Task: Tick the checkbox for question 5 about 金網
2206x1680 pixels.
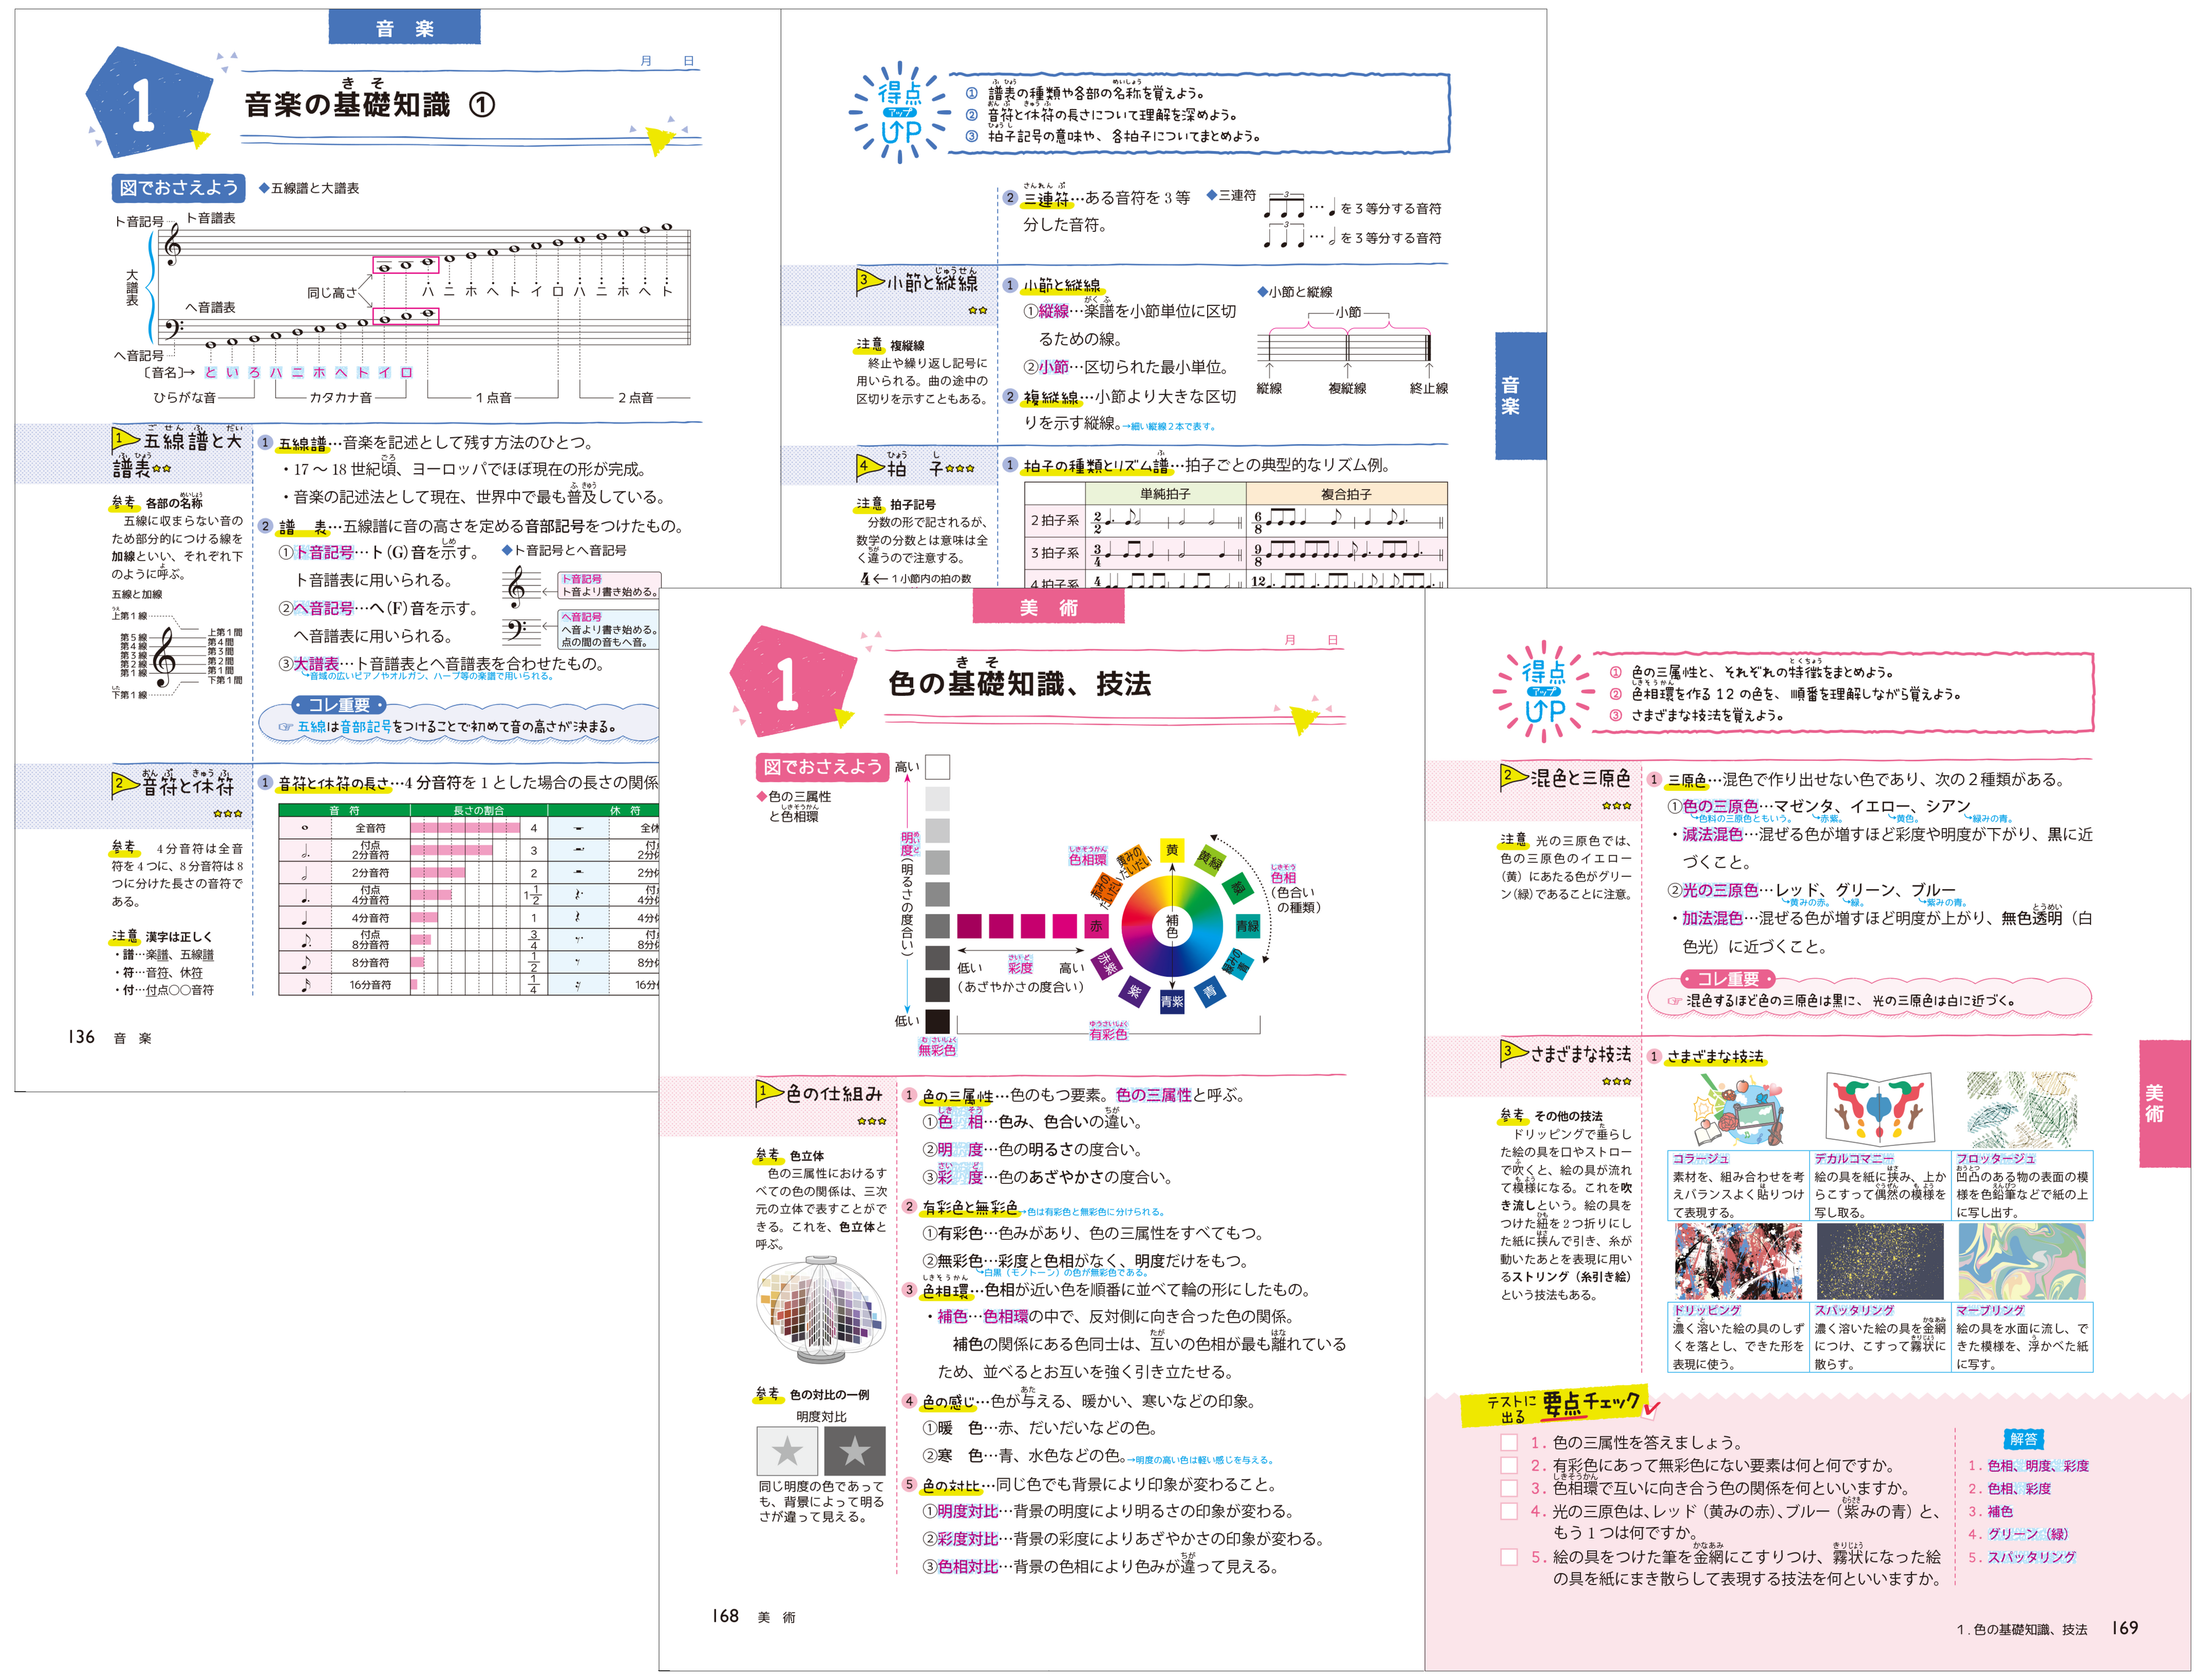Action: 1509,1557
